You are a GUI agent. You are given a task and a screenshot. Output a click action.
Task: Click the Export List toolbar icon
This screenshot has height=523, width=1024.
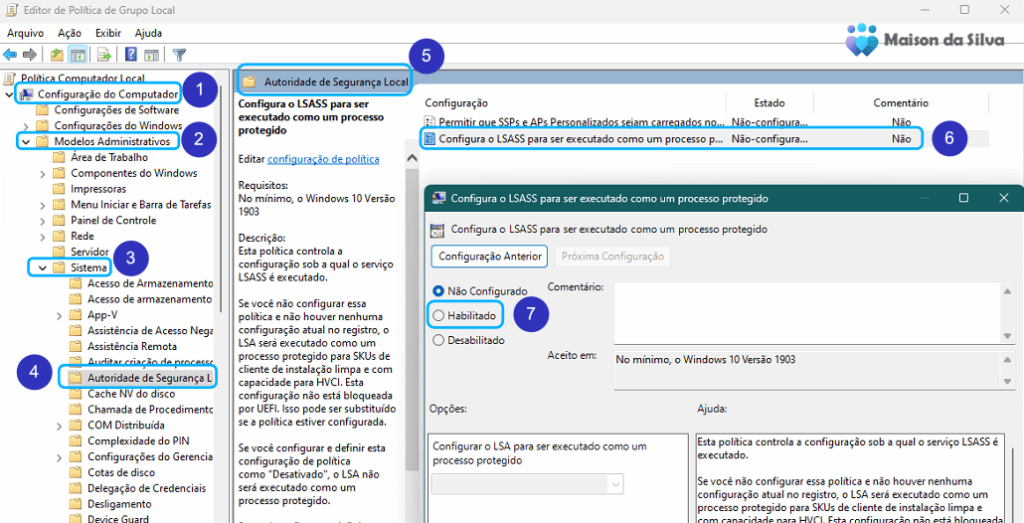tap(103, 54)
